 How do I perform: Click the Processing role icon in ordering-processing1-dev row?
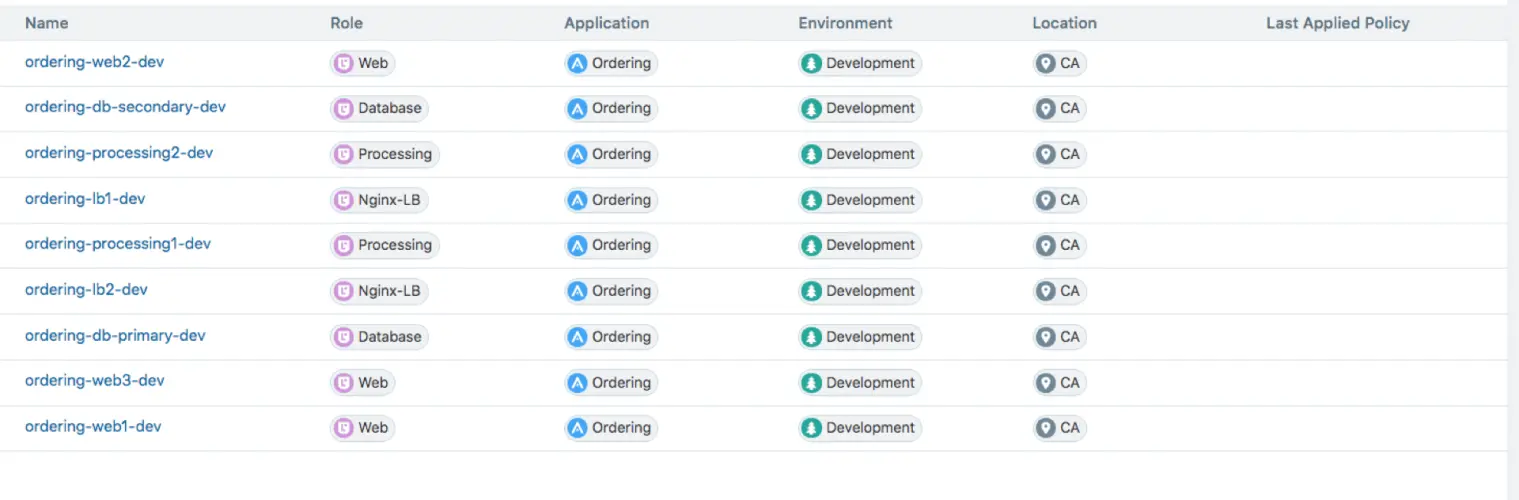point(344,246)
